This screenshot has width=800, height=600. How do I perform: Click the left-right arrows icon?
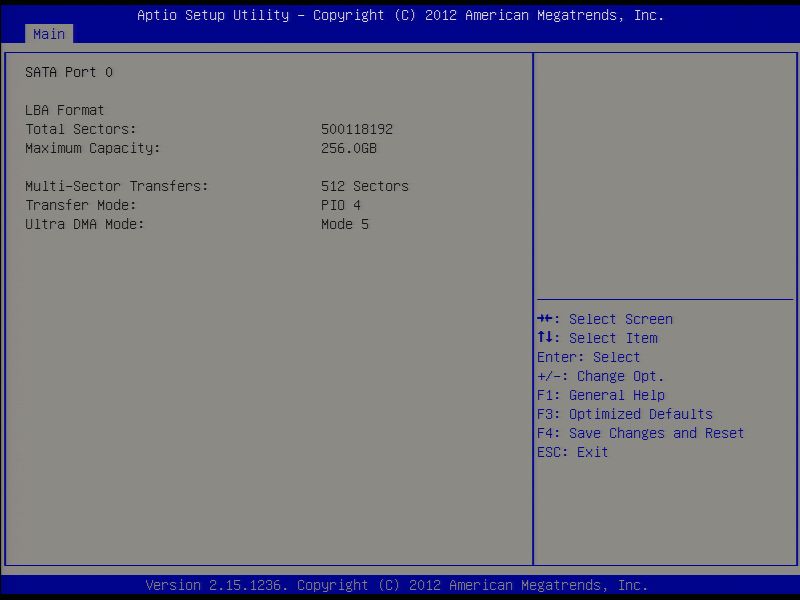tap(544, 319)
